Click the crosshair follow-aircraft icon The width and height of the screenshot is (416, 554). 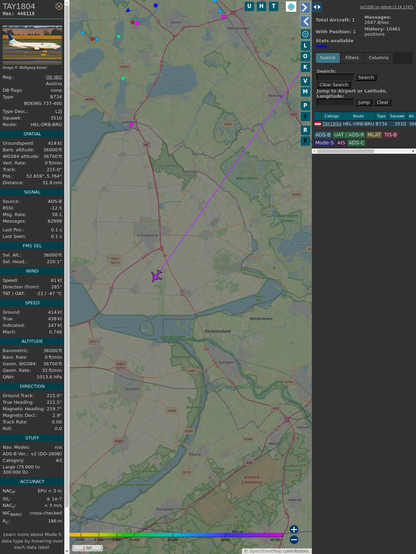(305, 34)
